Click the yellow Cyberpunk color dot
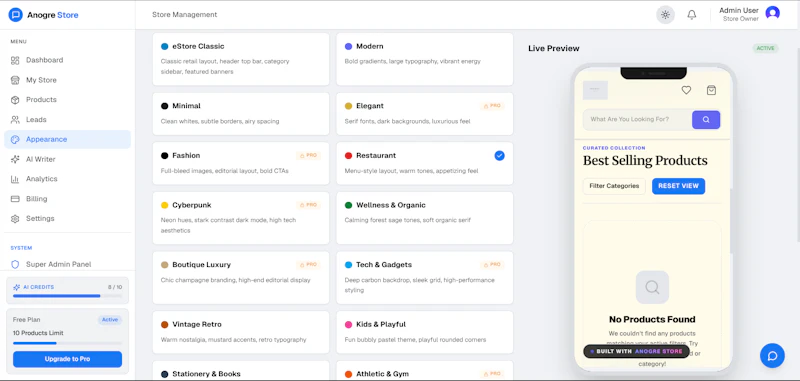The height and width of the screenshot is (381, 800). 164,205
